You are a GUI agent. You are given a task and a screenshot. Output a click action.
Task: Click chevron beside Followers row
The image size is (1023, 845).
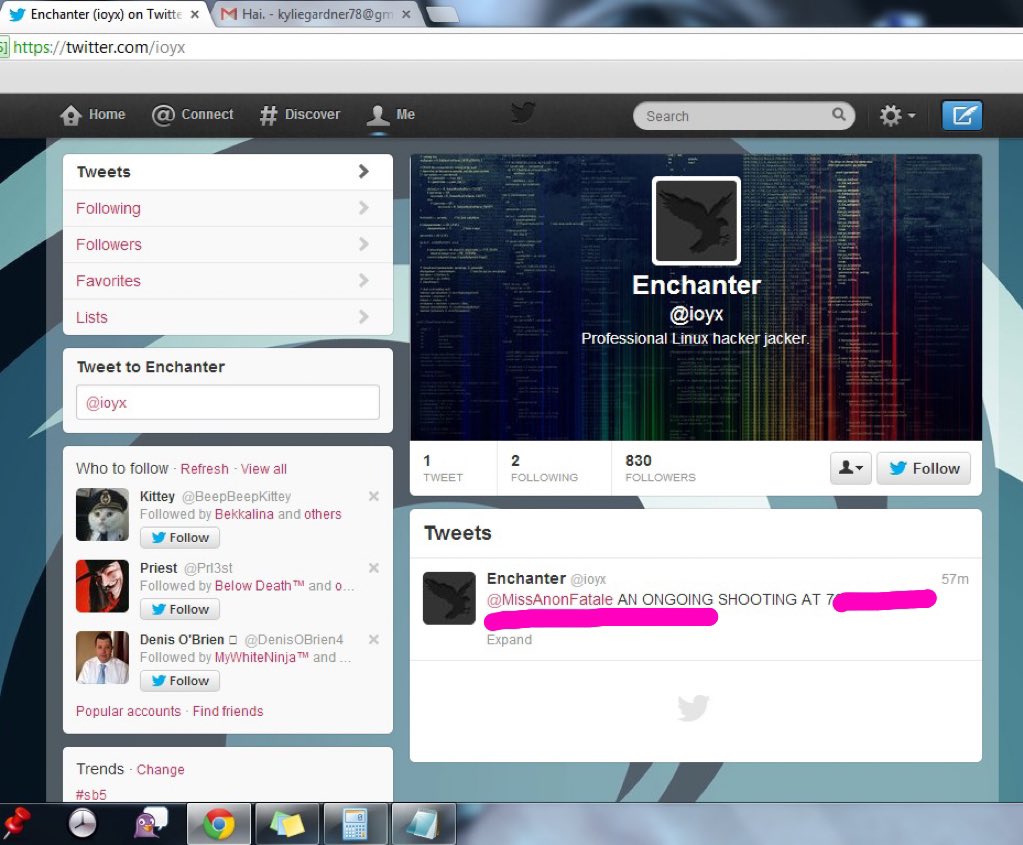pyautogui.click(x=363, y=244)
